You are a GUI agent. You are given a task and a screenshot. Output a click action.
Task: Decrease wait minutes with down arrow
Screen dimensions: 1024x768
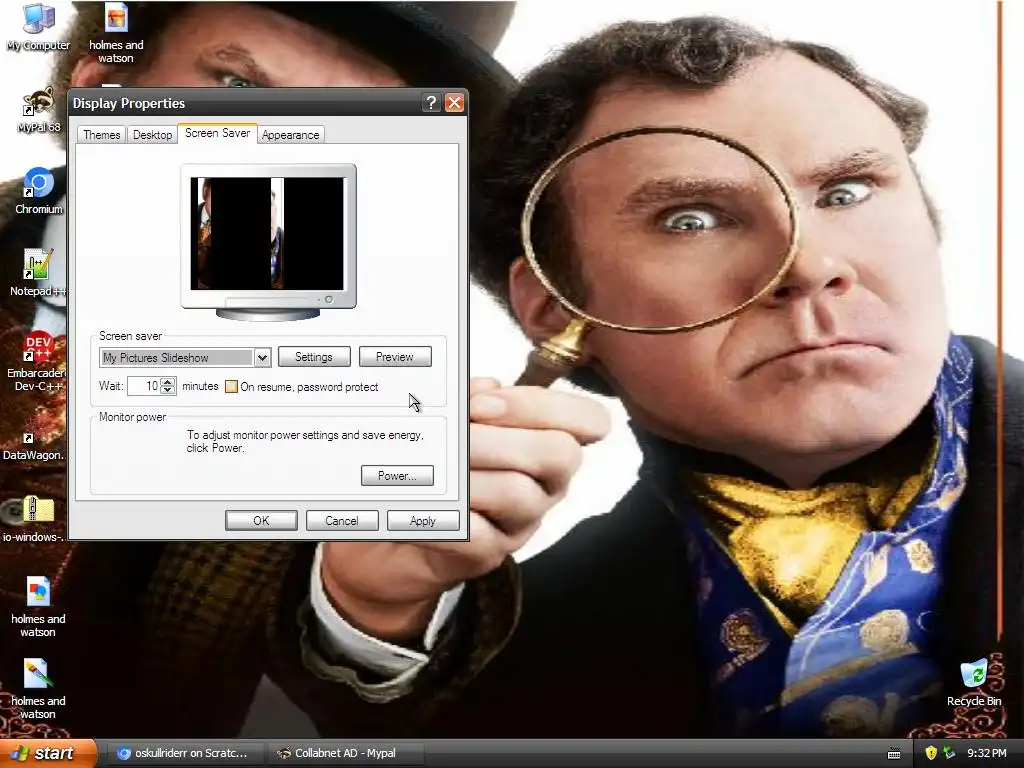(168, 391)
